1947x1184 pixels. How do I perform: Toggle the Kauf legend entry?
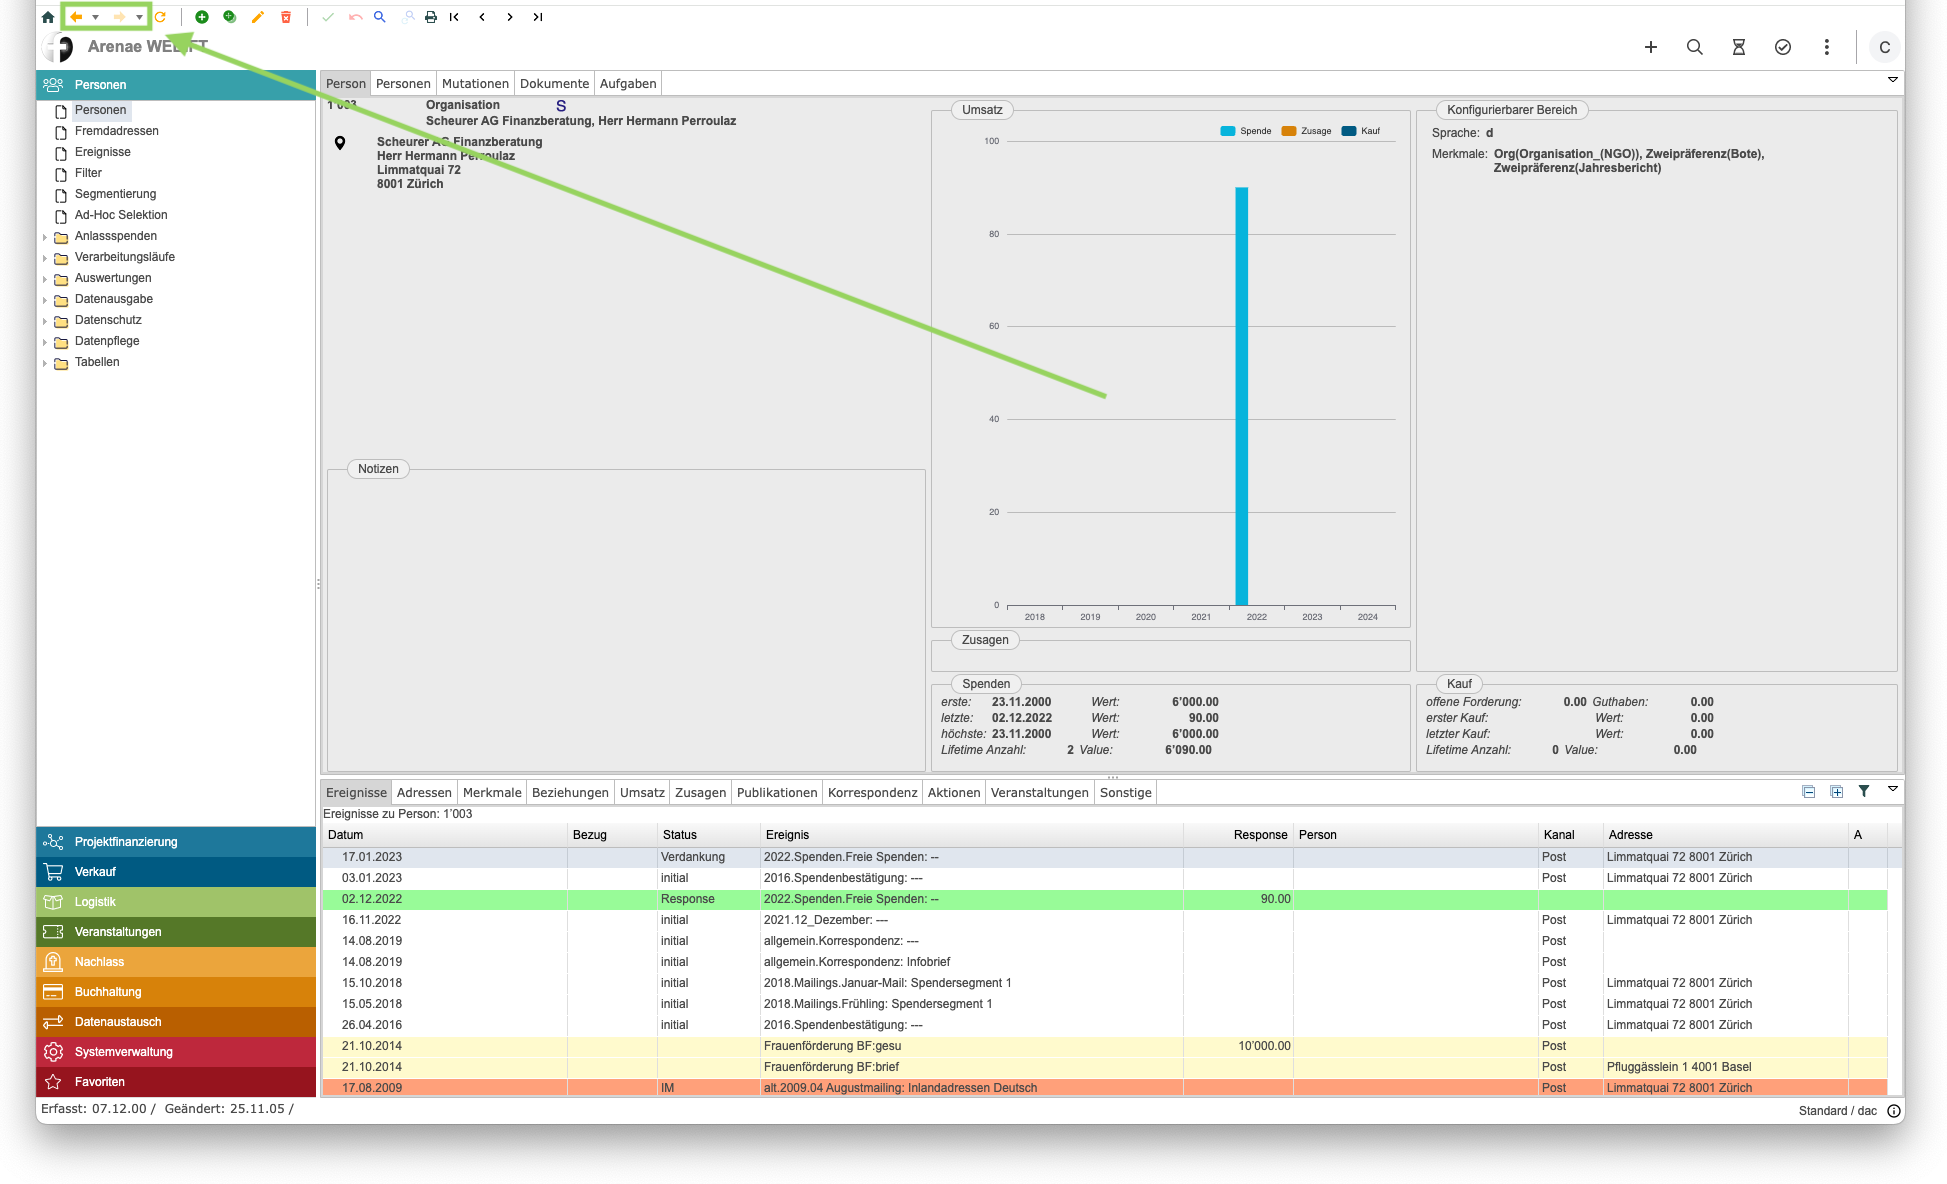coord(1361,131)
